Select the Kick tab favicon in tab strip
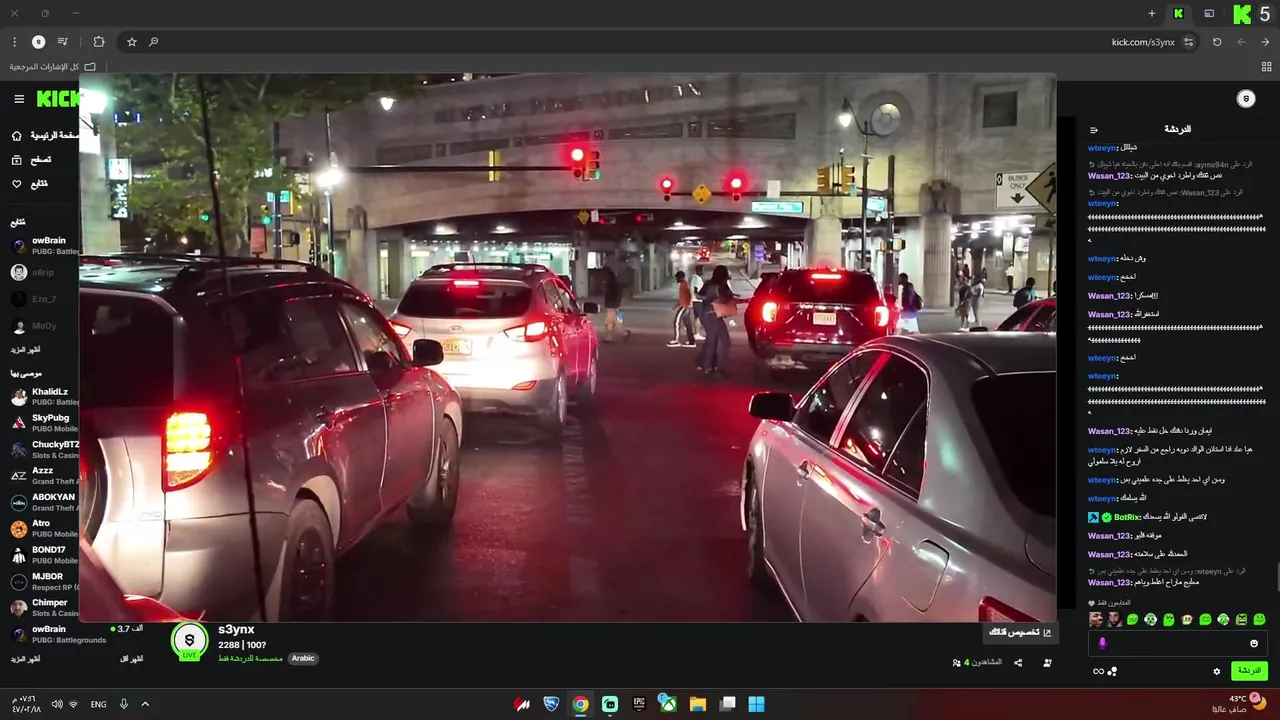This screenshot has height=720, width=1280. click(x=1178, y=14)
